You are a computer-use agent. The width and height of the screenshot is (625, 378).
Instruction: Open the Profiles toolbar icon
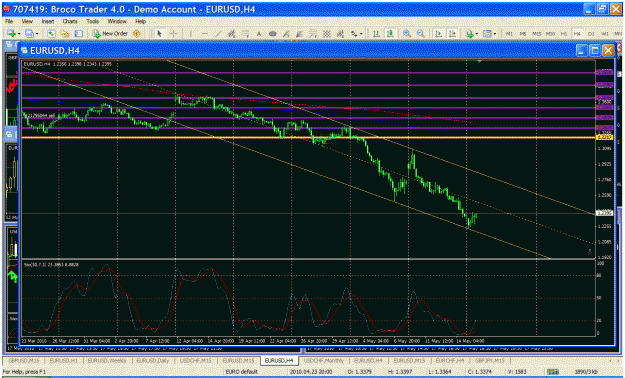pyautogui.click(x=29, y=34)
